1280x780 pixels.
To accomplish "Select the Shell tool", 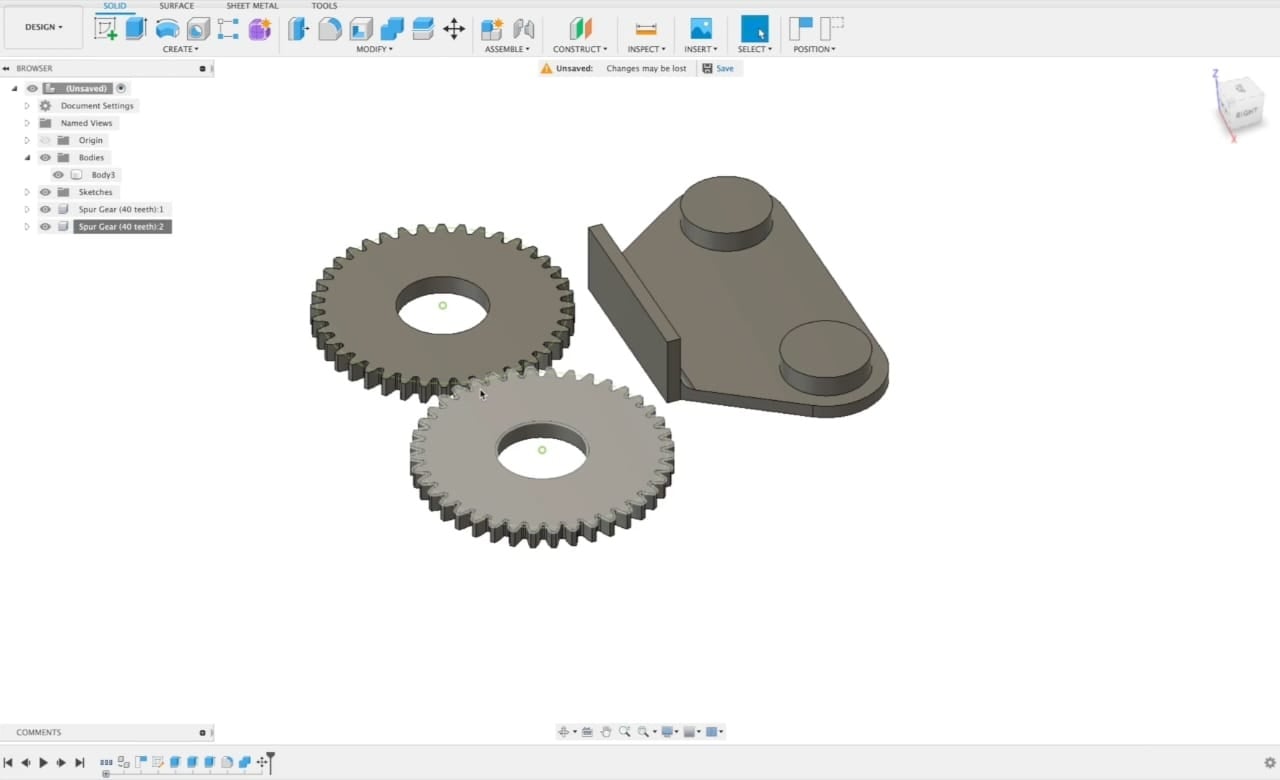I will coord(361,29).
